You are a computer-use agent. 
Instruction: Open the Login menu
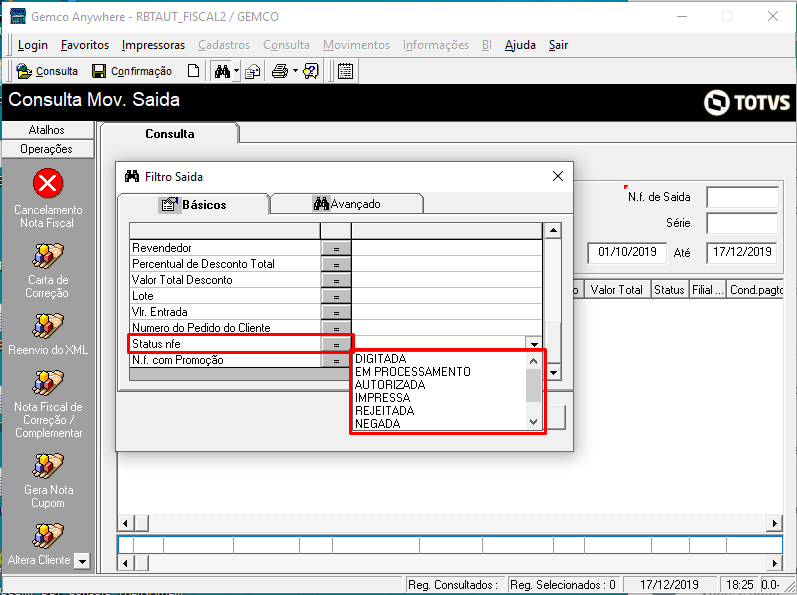[33, 45]
